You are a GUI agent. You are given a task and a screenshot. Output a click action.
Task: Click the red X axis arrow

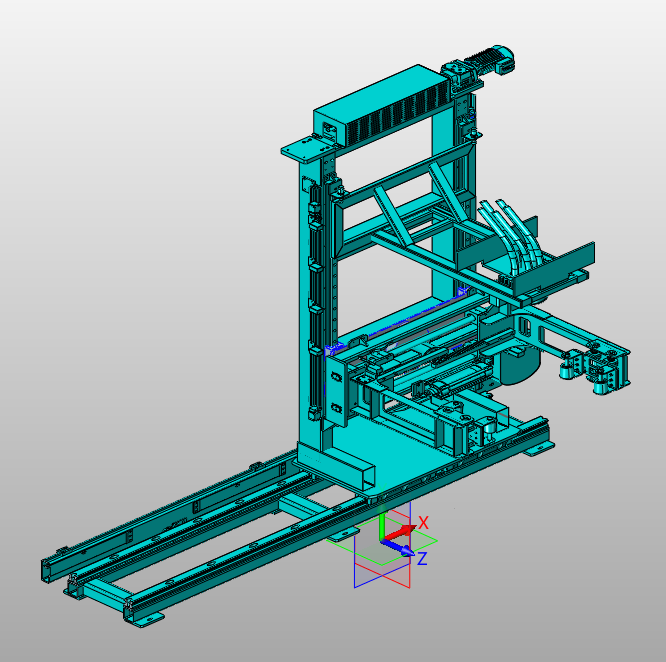coord(399,533)
